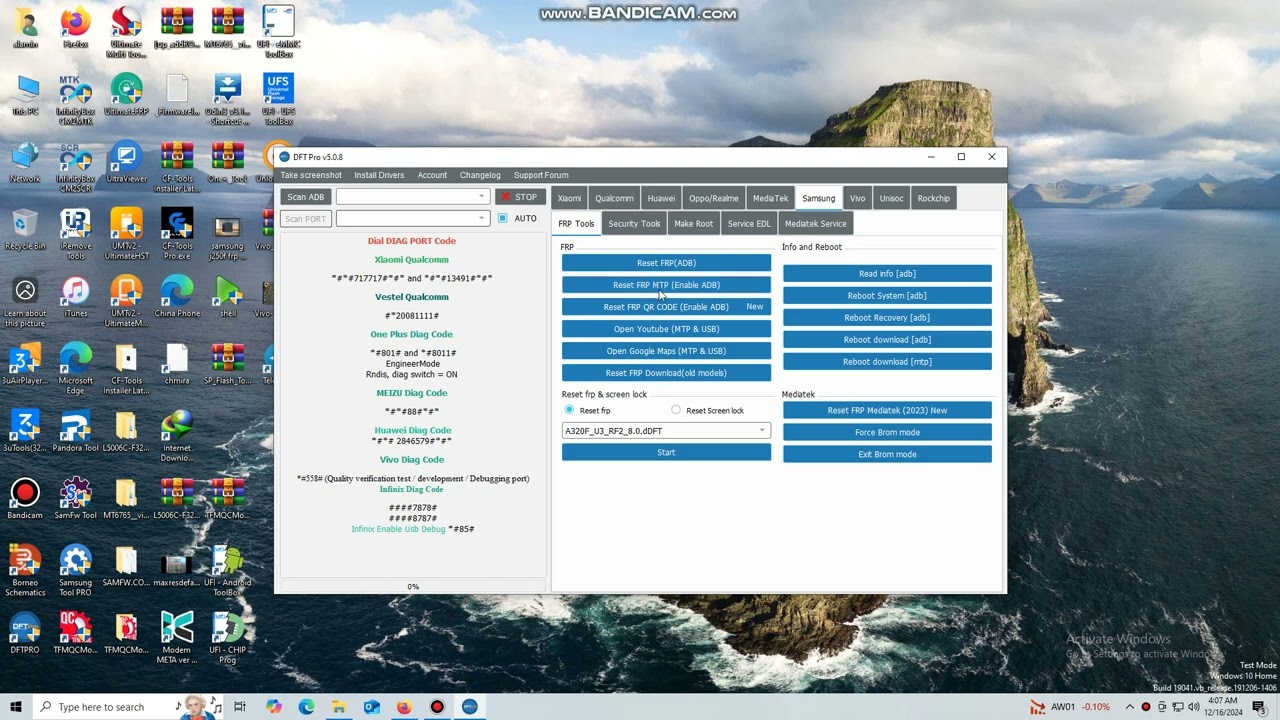
Task: Click the STOP button
Action: (521, 197)
